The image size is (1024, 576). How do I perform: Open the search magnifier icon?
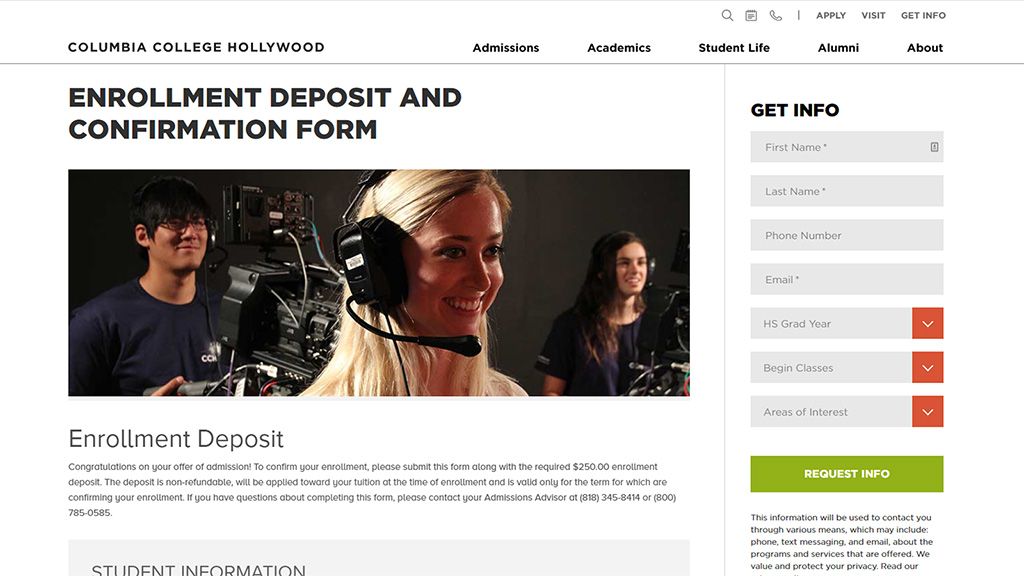coord(727,15)
